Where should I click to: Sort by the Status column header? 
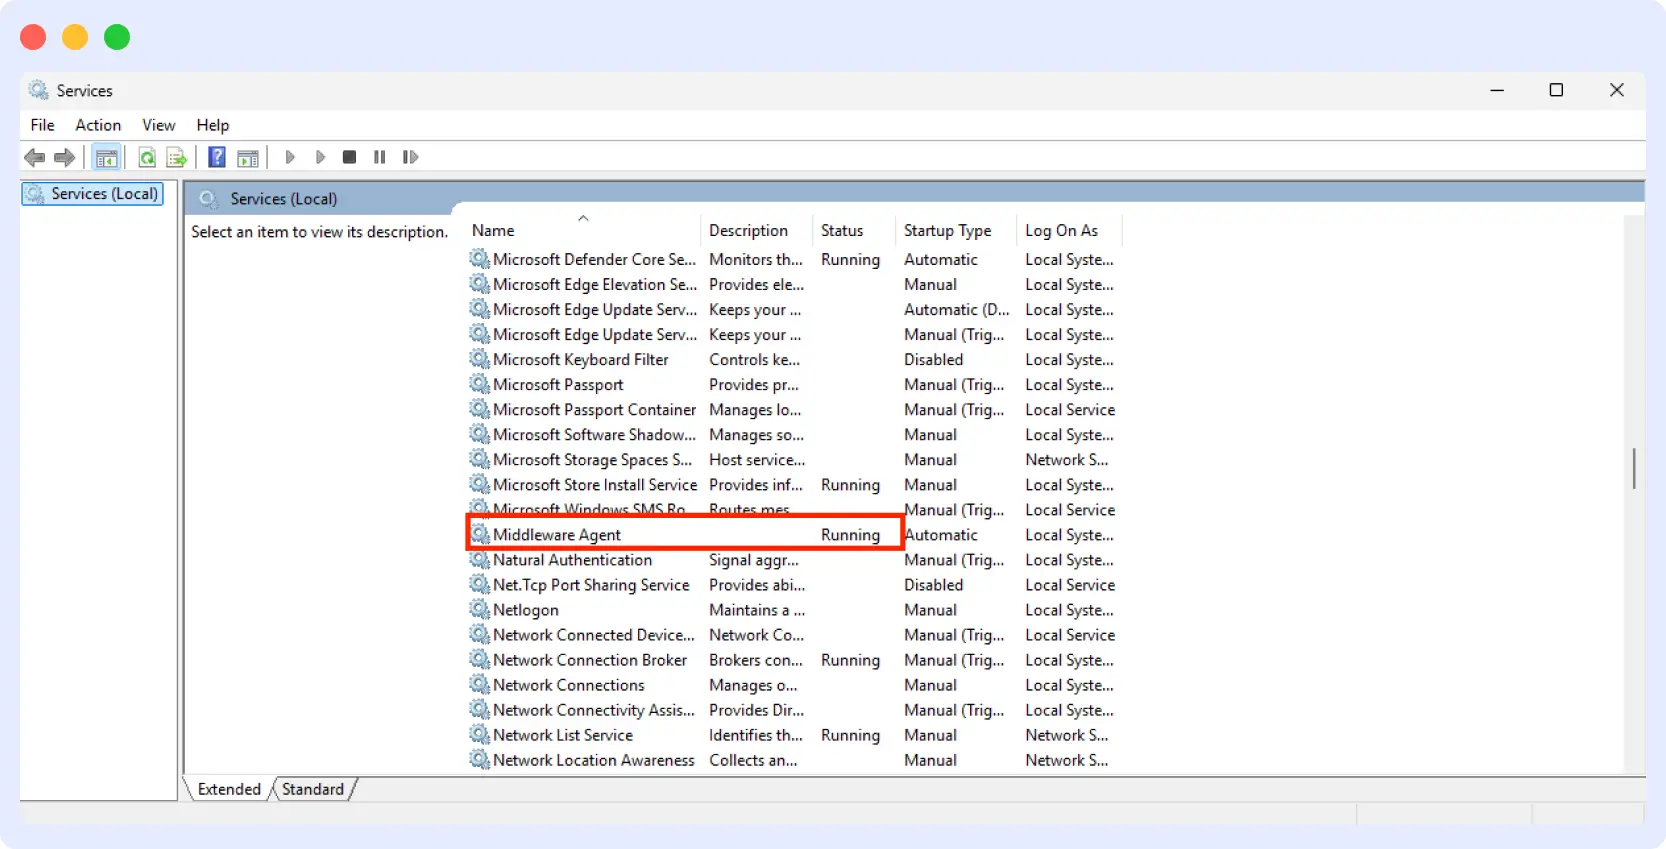pos(853,230)
